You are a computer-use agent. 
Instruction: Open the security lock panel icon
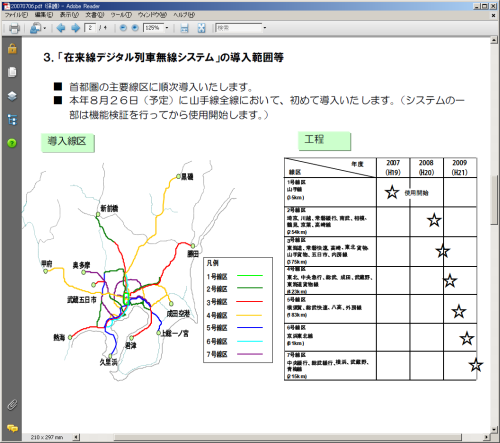12,49
